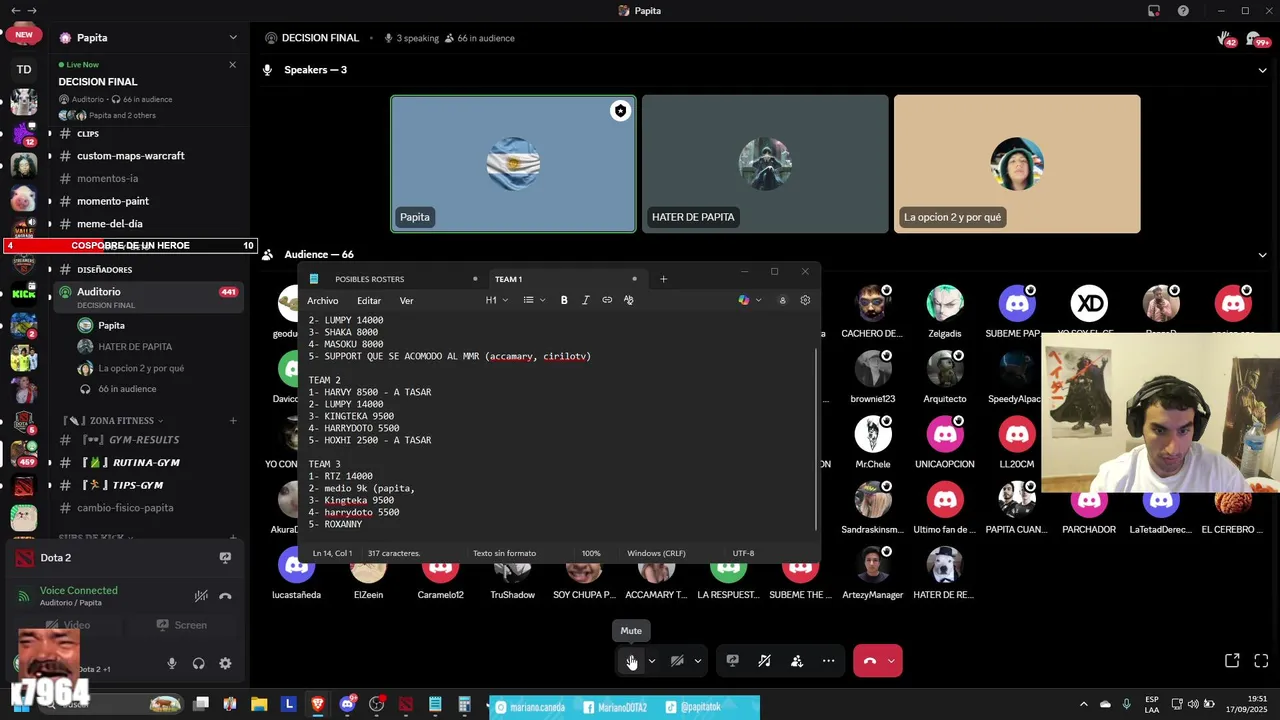Add new Notepad tab plus button
This screenshot has height=720, width=1280.
[663, 279]
